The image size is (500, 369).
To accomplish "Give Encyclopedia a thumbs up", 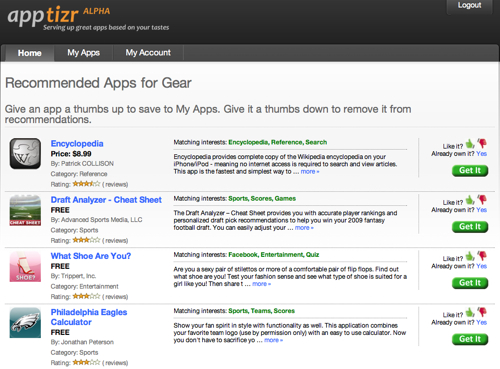I will point(470,144).
